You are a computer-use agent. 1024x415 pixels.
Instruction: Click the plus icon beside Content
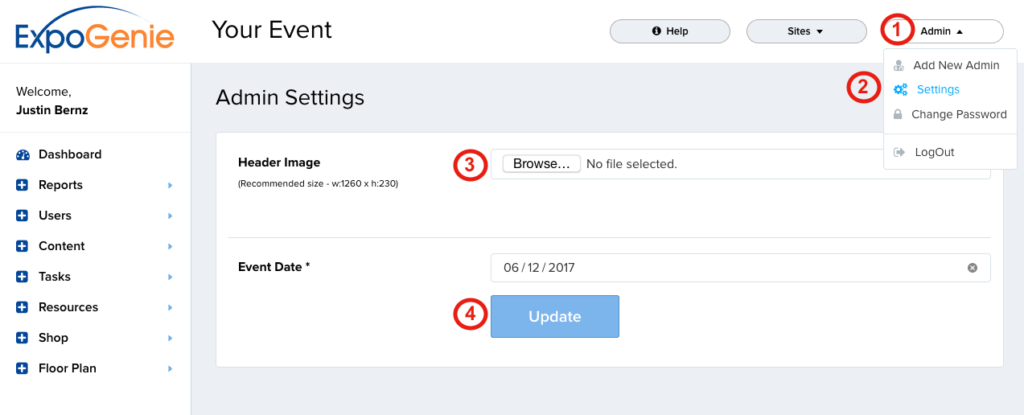(x=22, y=246)
